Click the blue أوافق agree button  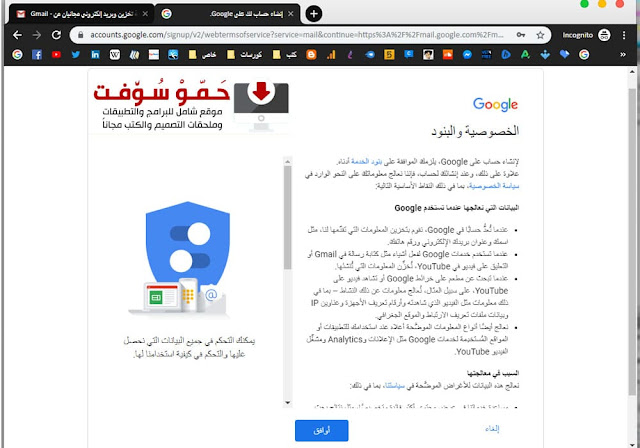322,430
